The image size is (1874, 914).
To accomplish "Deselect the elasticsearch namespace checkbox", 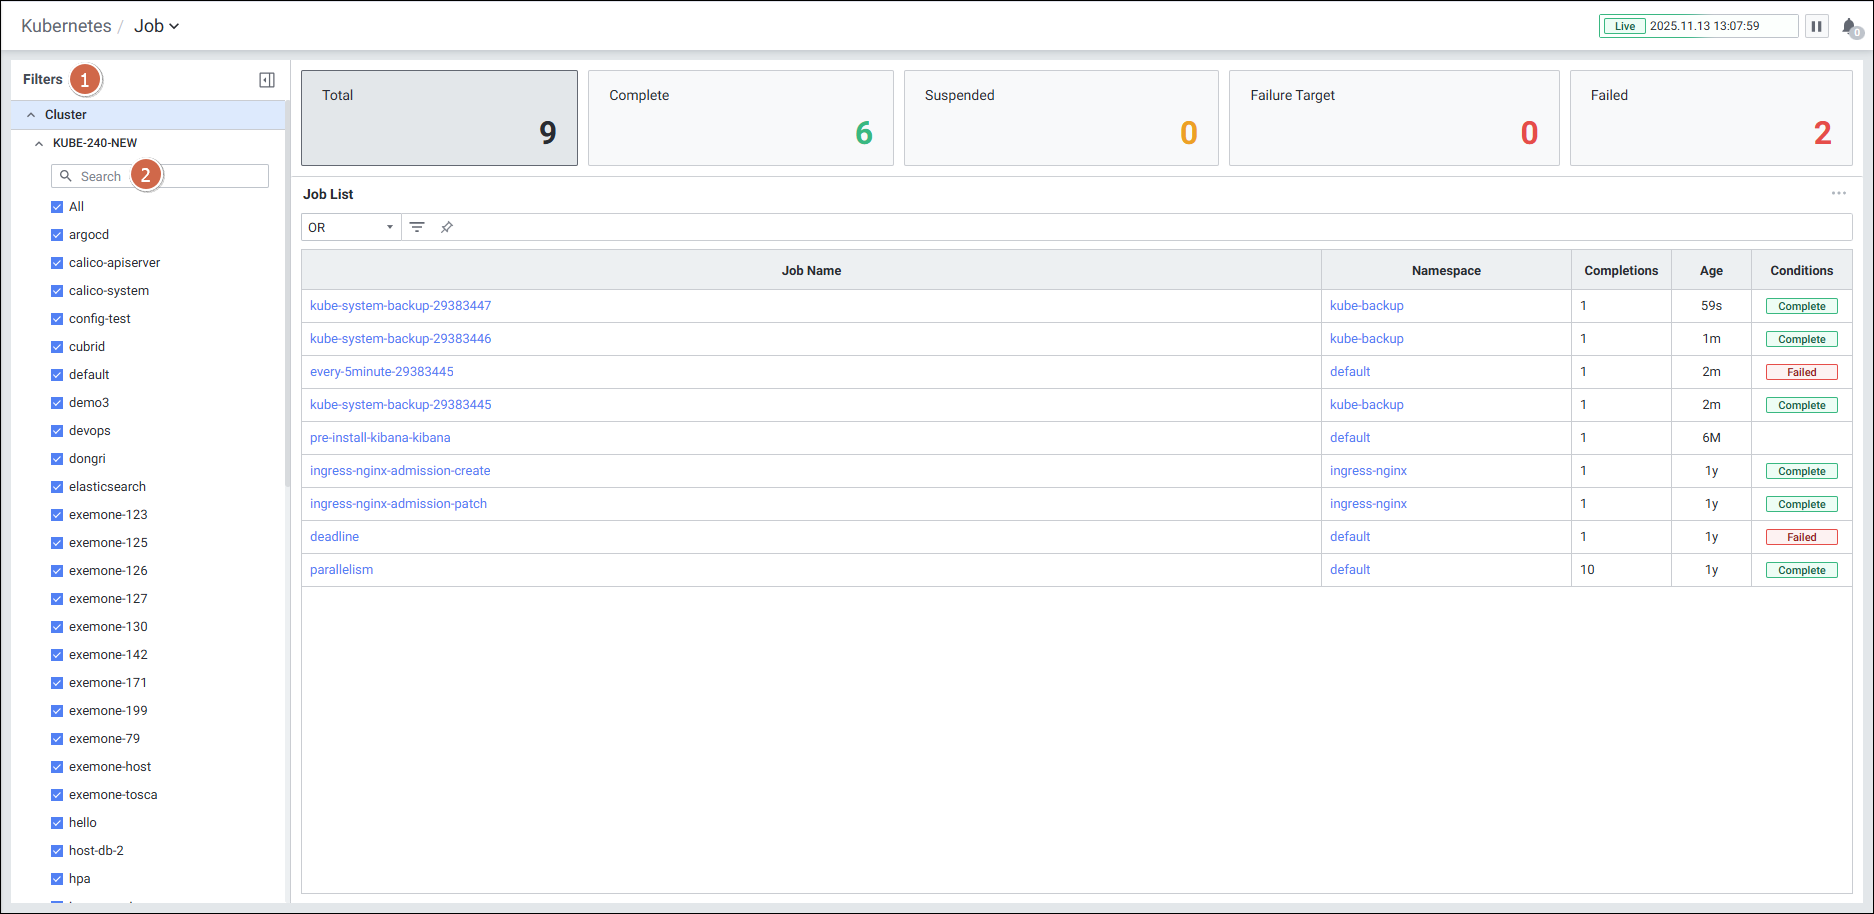I will [57, 487].
